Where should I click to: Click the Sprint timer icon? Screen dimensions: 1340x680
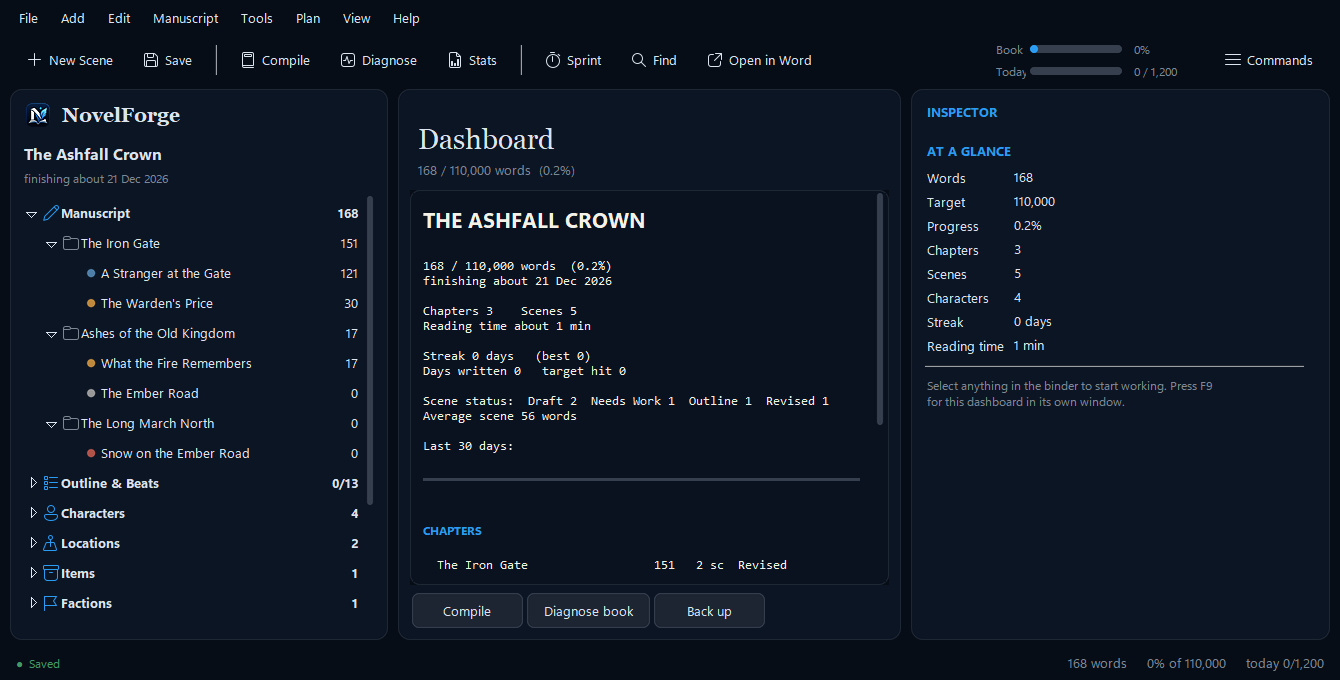(x=553, y=60)
